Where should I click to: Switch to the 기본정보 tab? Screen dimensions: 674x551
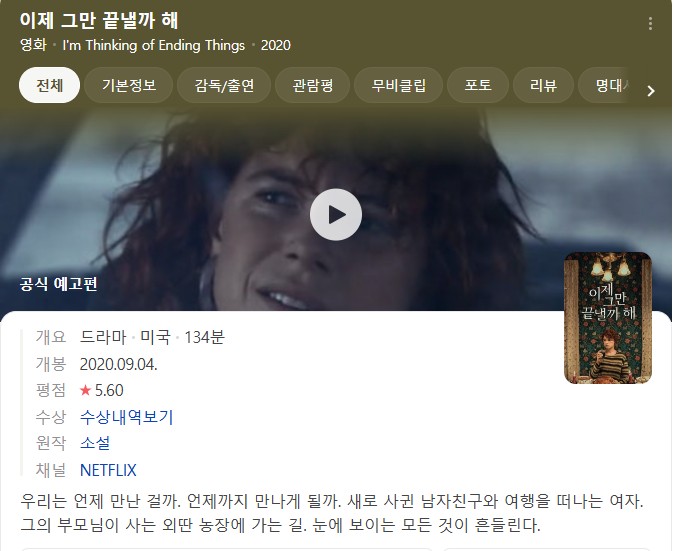(x=129, y=85)
